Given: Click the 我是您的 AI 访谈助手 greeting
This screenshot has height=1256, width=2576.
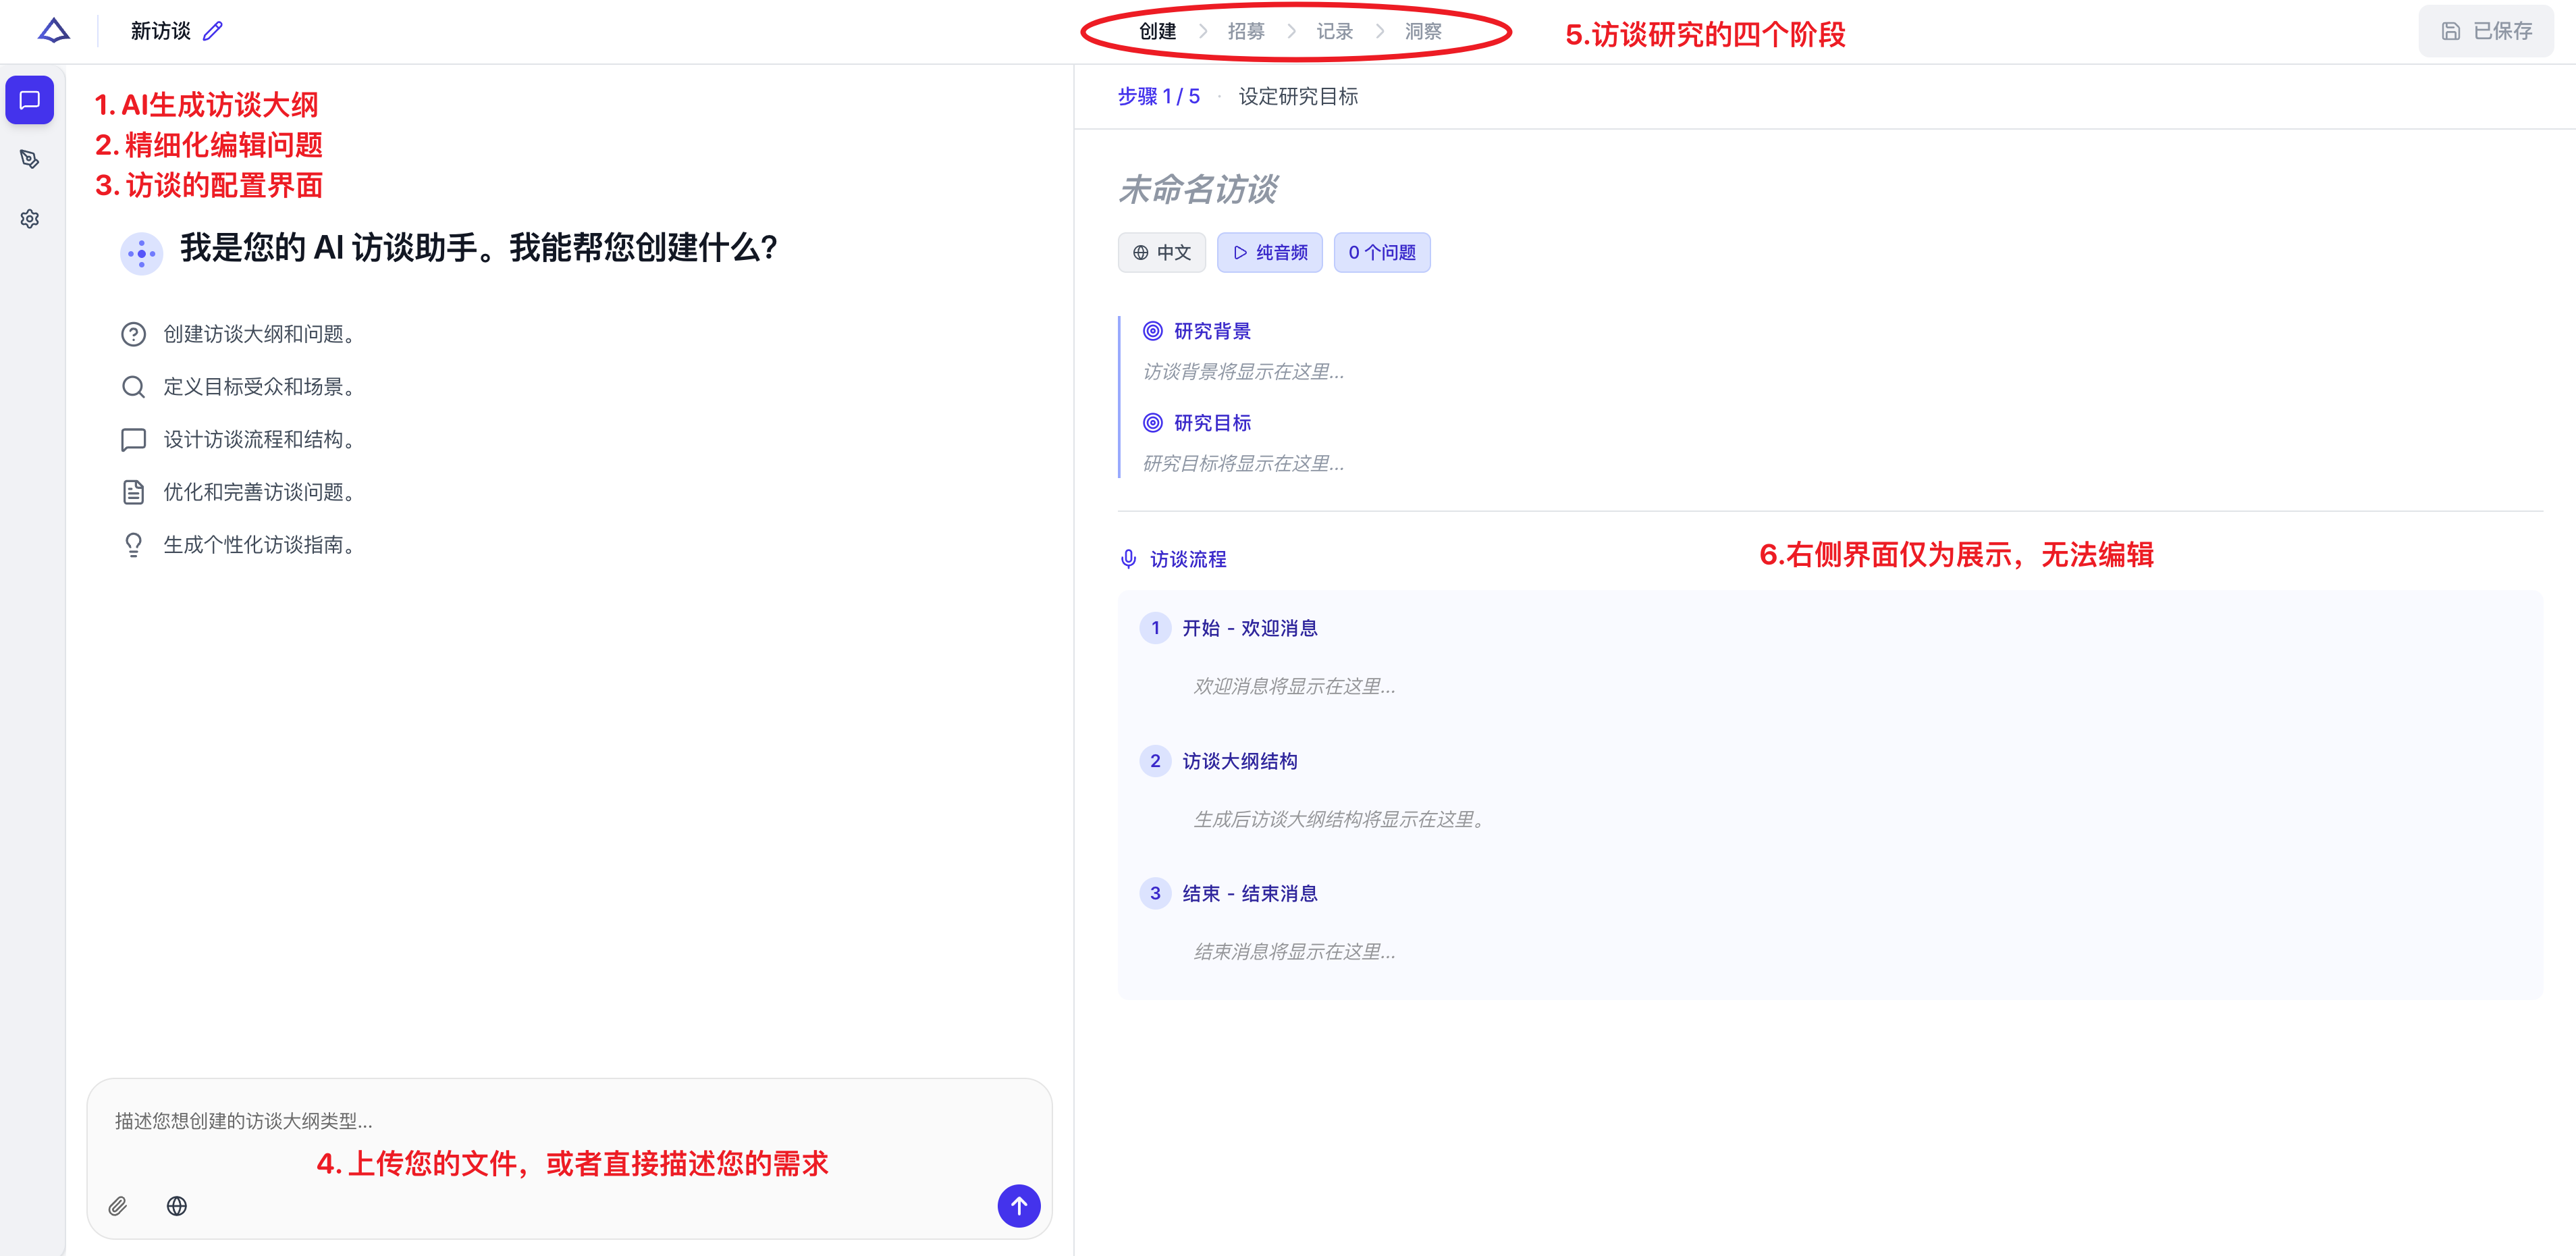Looking at the screenshot, I should click(479, 248).
